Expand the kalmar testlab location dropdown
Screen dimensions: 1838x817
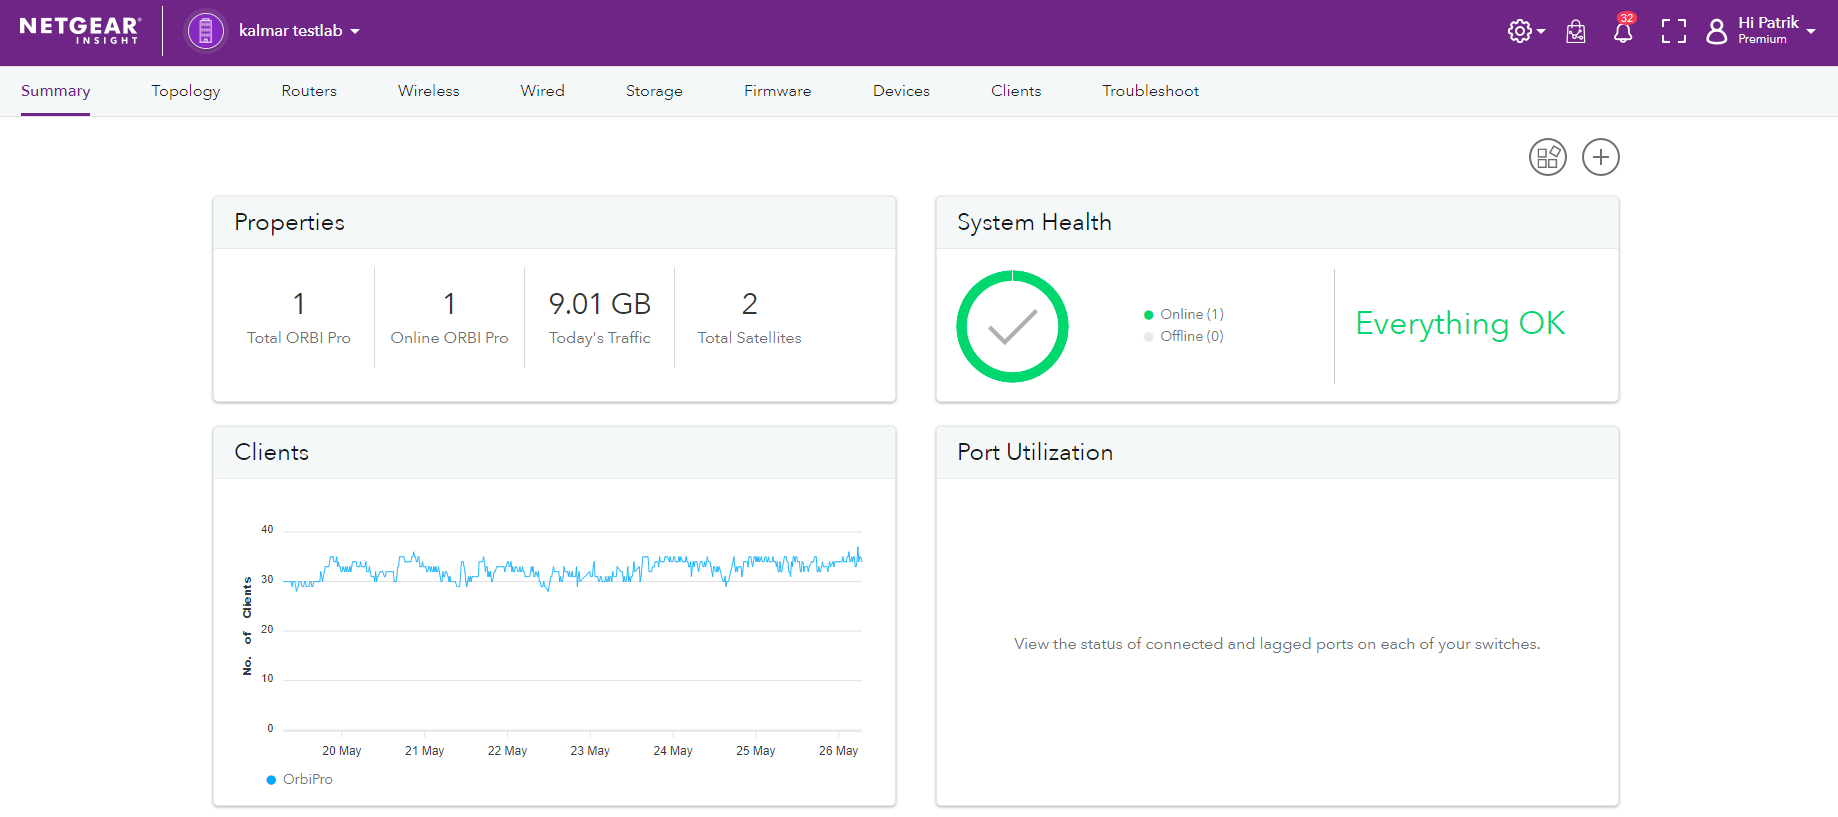(x=298, y=31)
